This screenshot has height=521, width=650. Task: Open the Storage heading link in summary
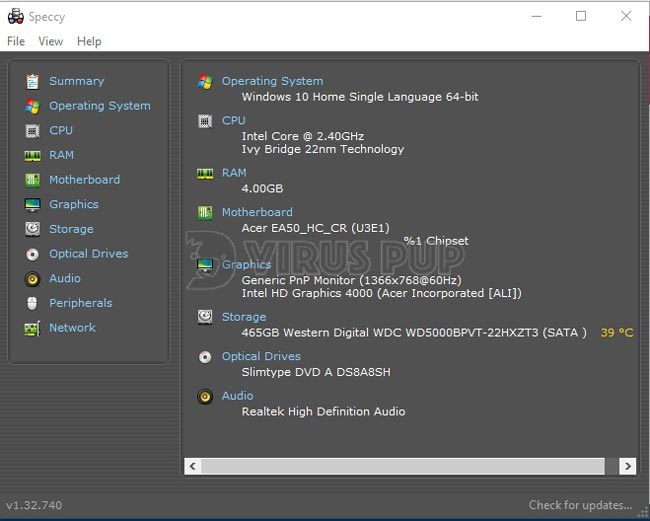(244, 317)
